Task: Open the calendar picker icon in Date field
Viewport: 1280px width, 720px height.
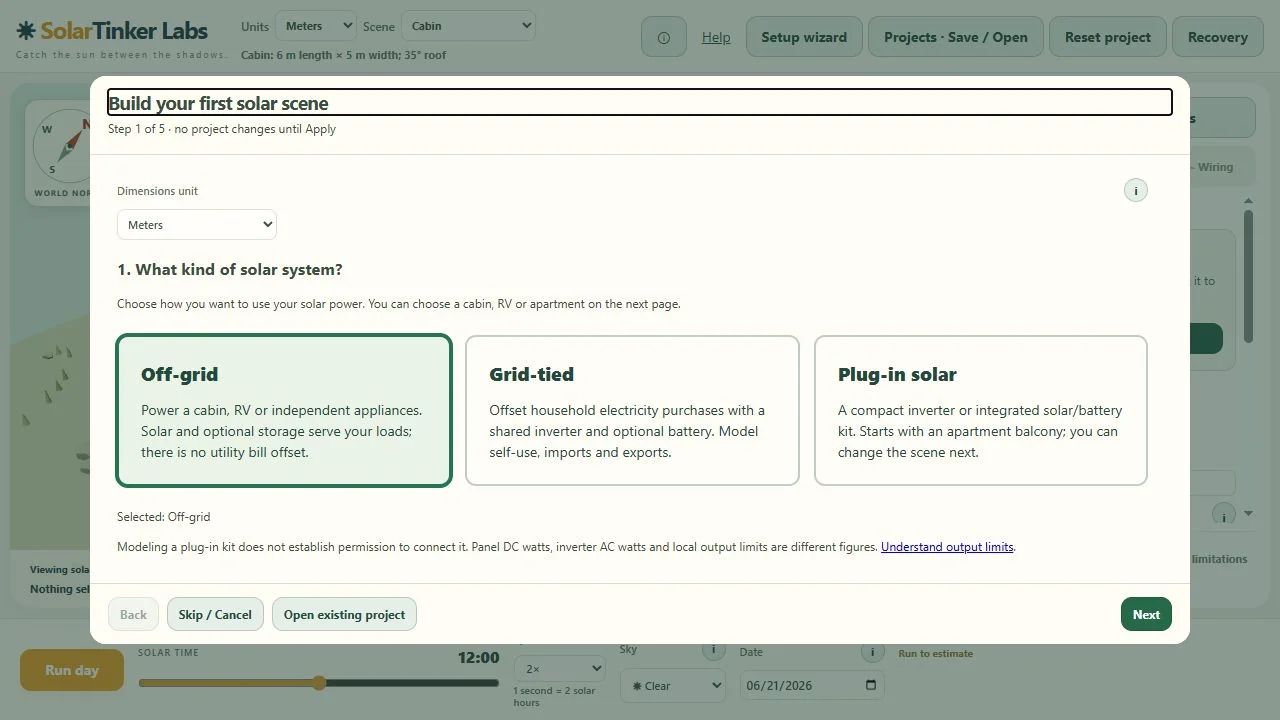Action: pyautogui.click(x=870, y=685)
